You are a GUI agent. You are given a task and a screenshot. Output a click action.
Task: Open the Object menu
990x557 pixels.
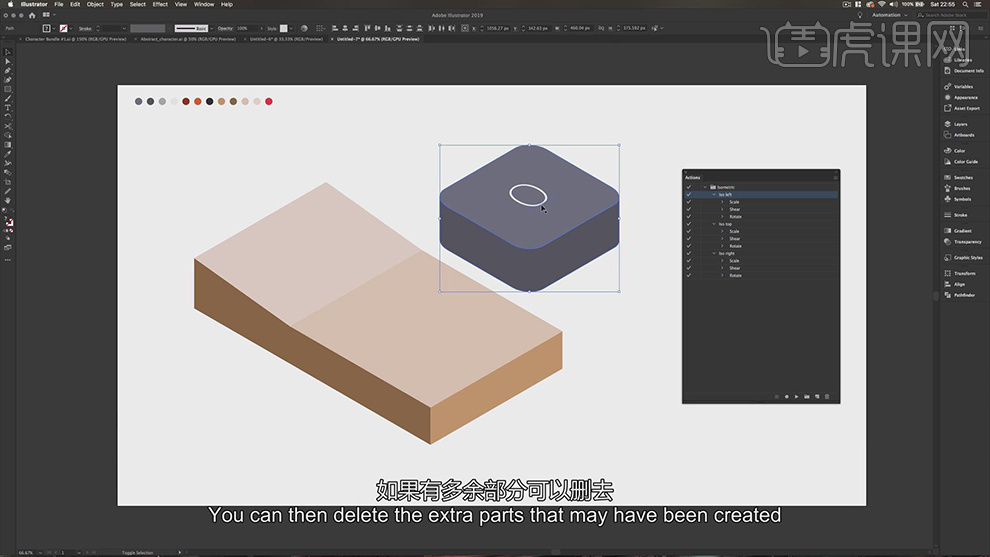95,4
